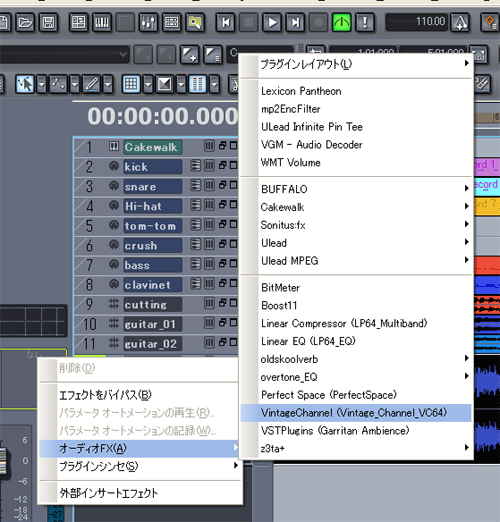Image resolution: width=500 pixels, height=522 pixels.
Task: Start playback with the play button
Action: [x=272, y=22]
